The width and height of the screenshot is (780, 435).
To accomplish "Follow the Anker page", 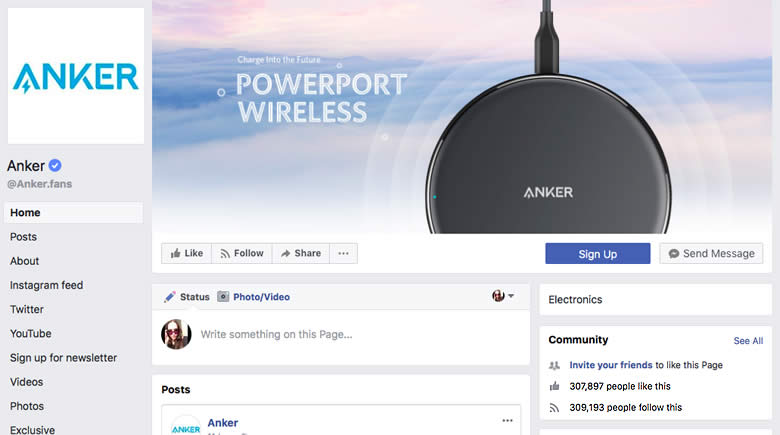I will click(242, 253).
